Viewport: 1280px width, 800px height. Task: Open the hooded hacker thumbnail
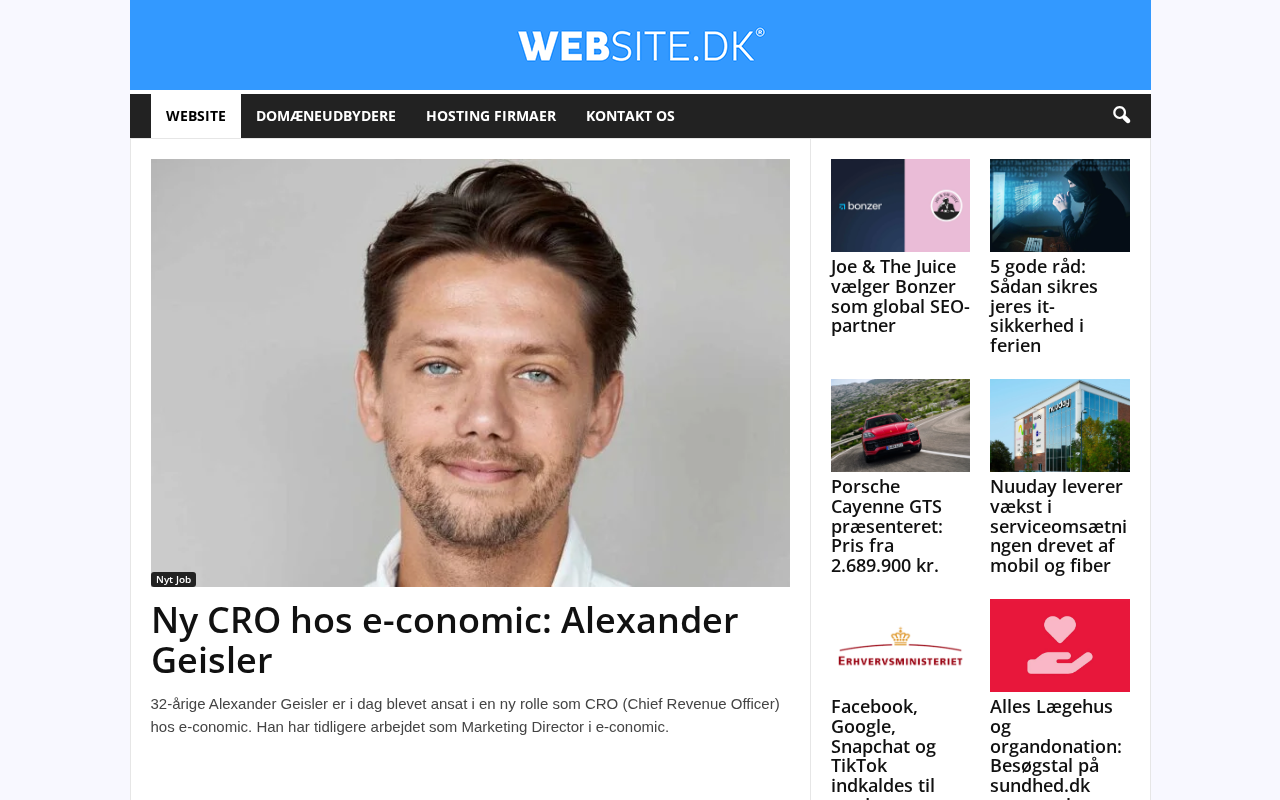tap(1060, 205)
